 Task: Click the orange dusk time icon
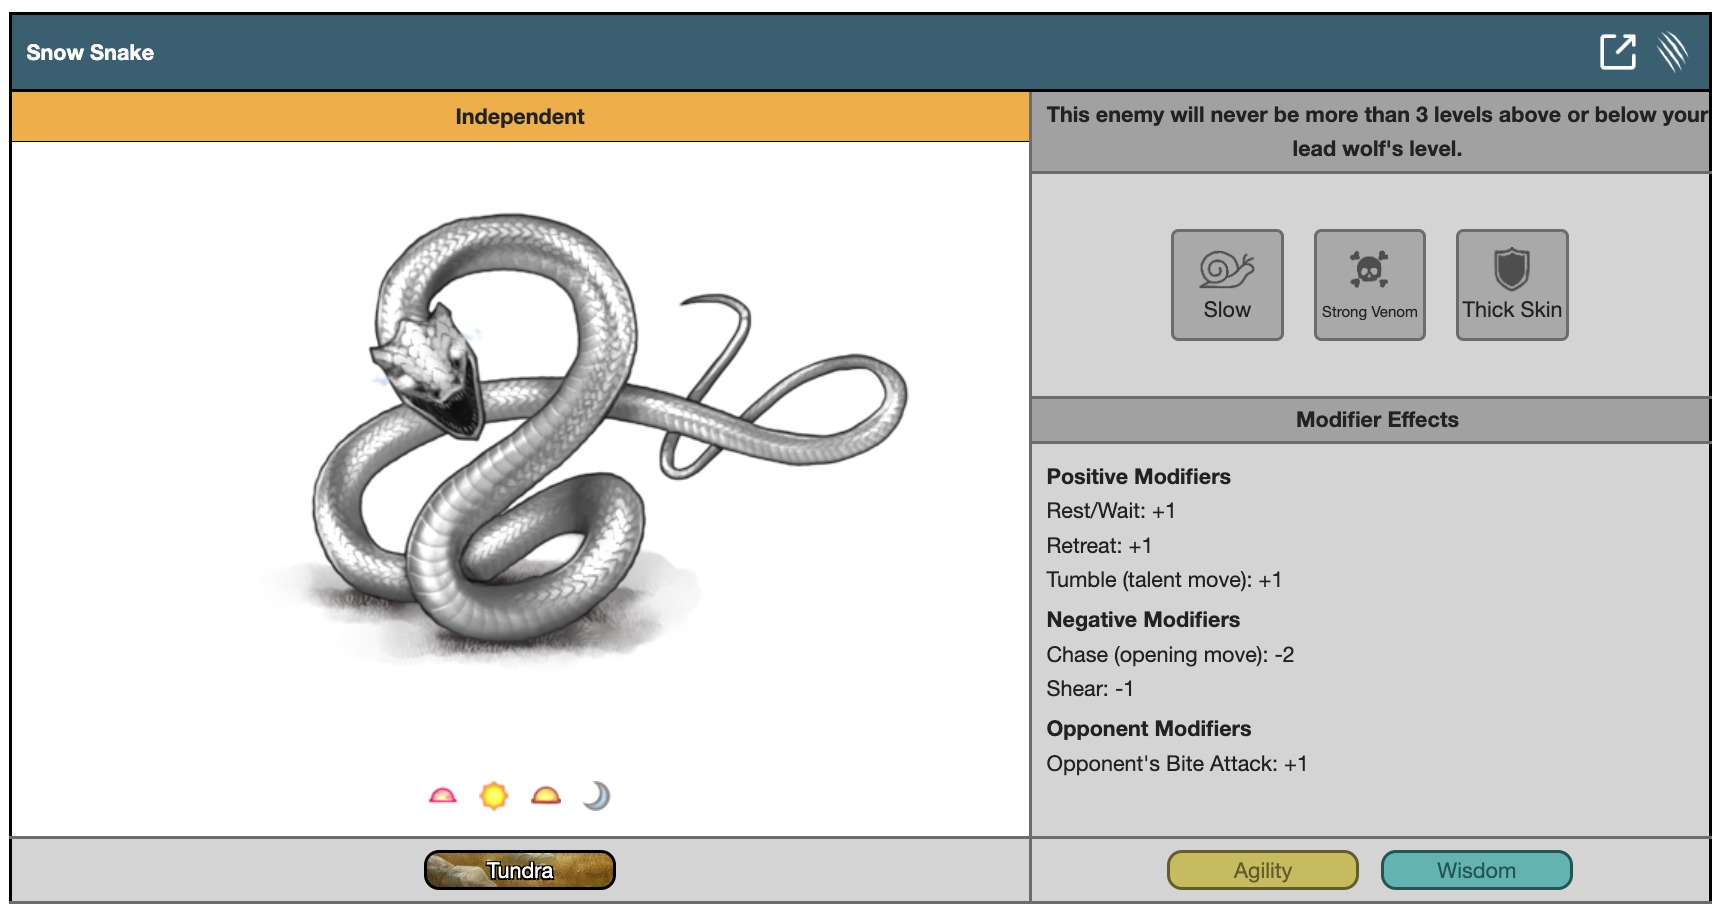point(546,796)
